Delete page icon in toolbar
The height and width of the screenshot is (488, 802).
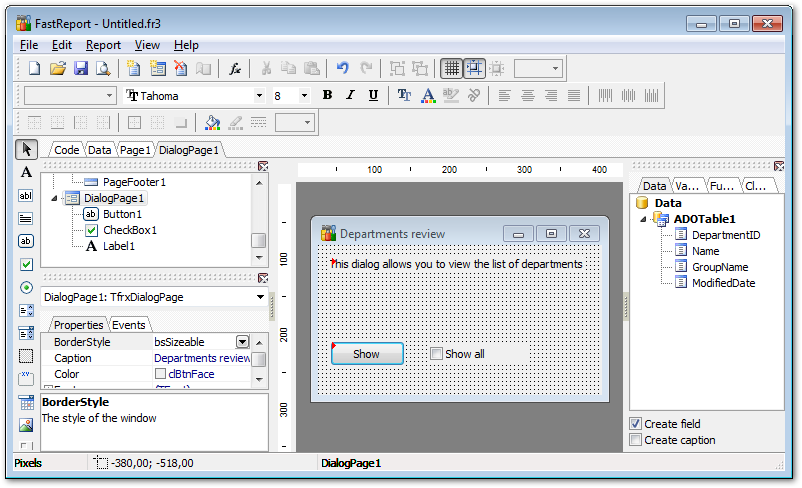tap(181, 68)
